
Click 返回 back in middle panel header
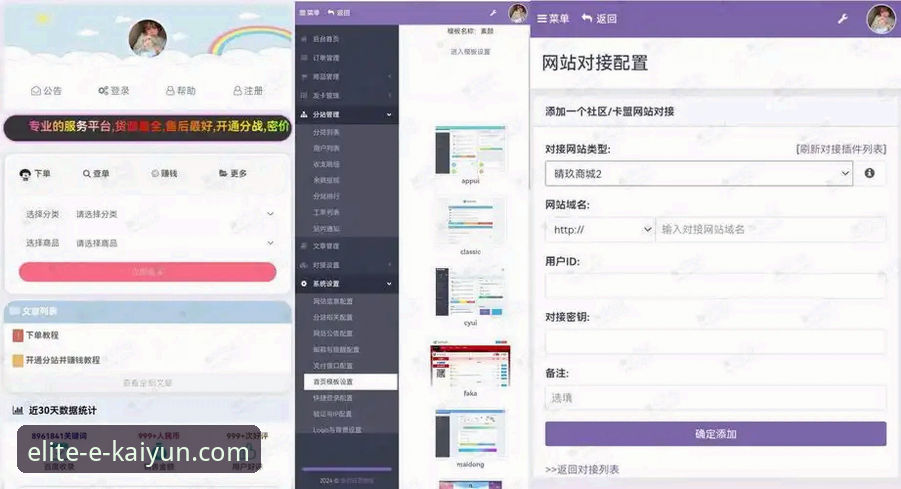(x=338, y=13)
